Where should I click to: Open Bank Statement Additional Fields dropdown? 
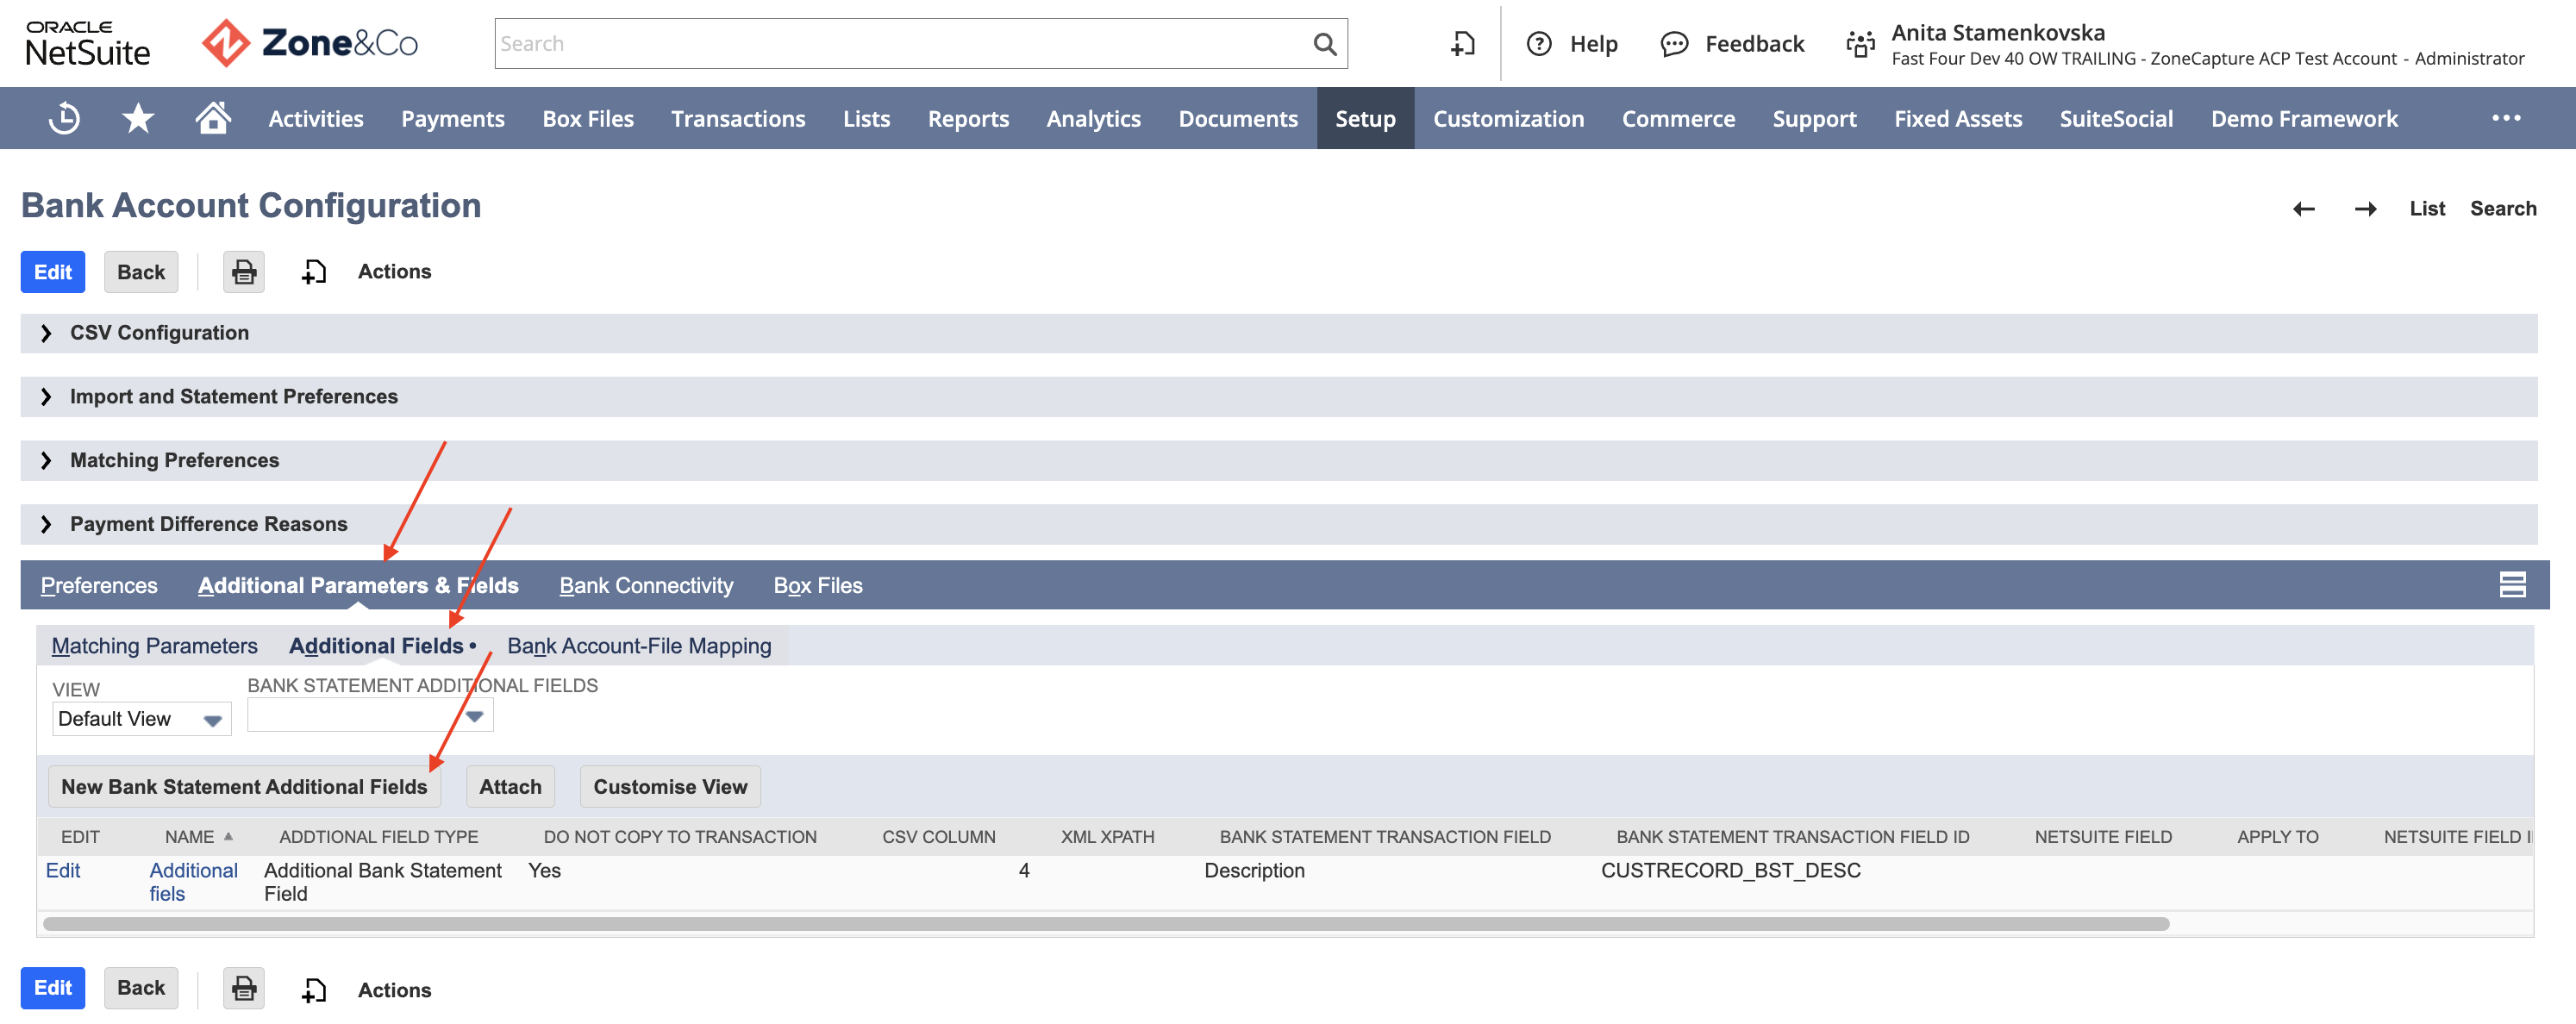(370, 715)
